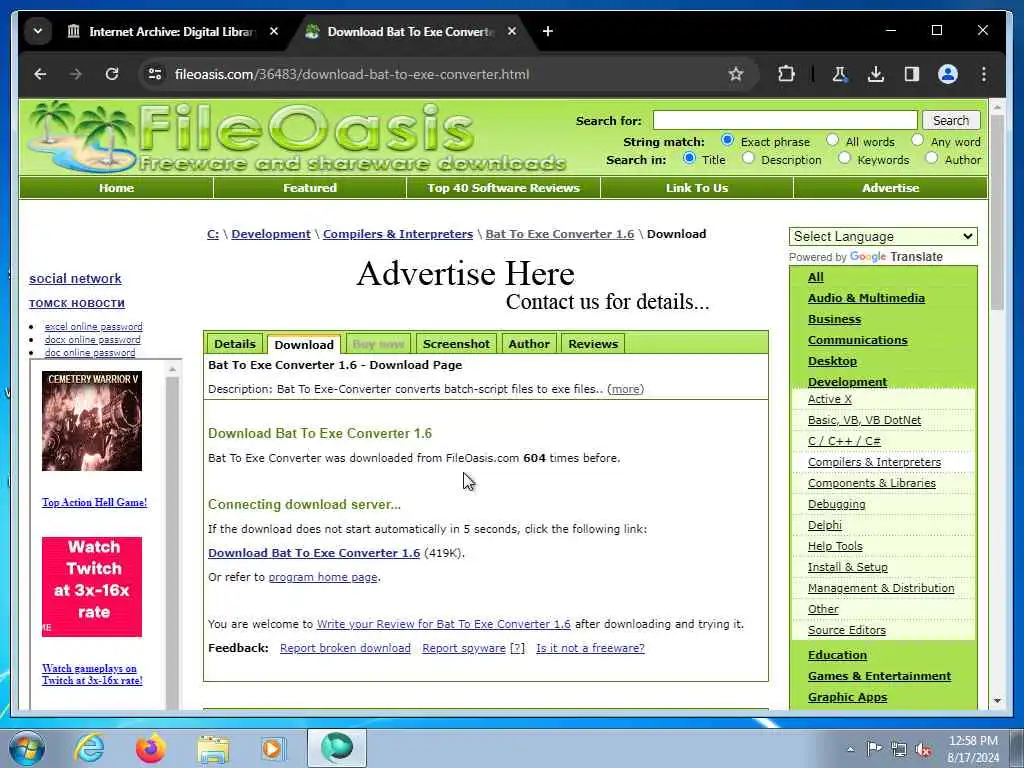This screenshot has width=1024, height=768.
Task: Select Exact phrase radio button
Action: point(727,140)
